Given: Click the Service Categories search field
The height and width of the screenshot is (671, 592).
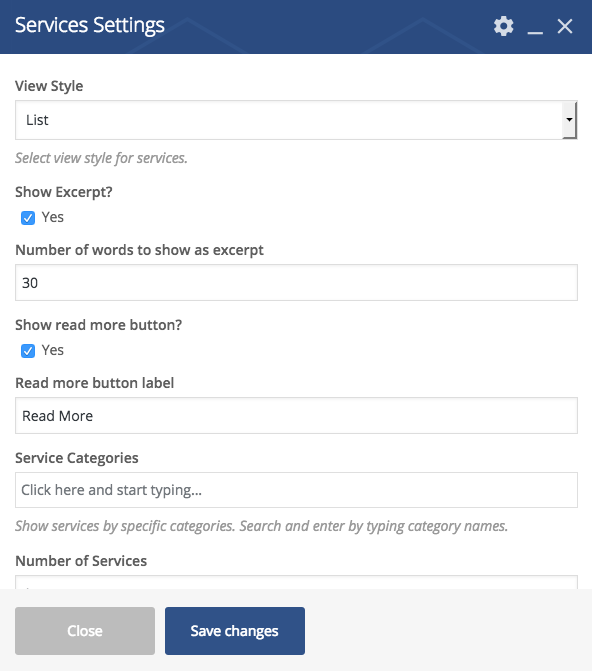Looking at the screenshot, I should click(x=296, y=490).
